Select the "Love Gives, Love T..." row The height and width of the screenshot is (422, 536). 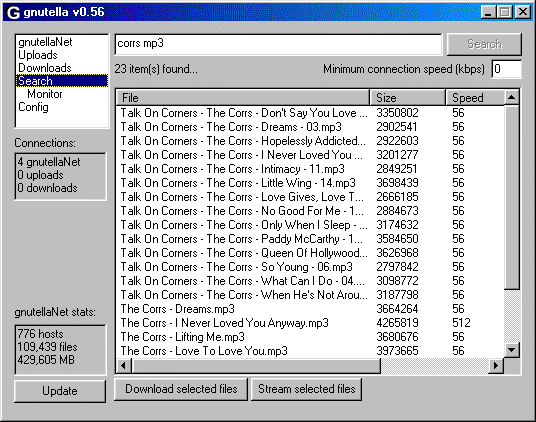pyautogui.click(x=310, y=197)
